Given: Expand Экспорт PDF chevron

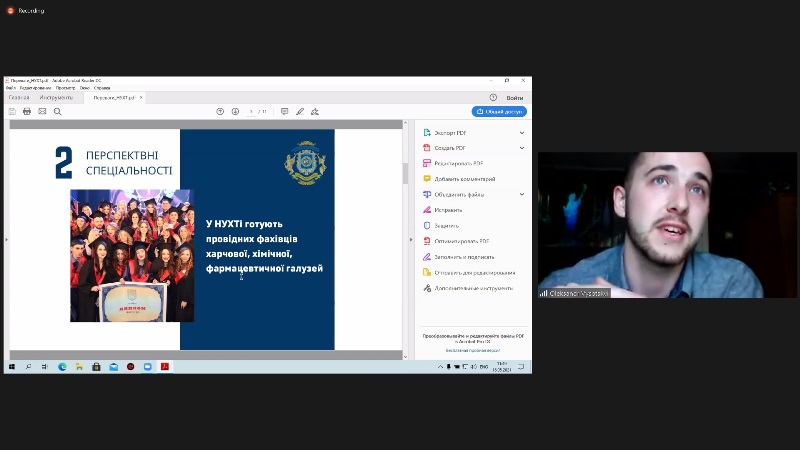Looking at the screenshot, I should pyautogui.click(x=521, y=133).
